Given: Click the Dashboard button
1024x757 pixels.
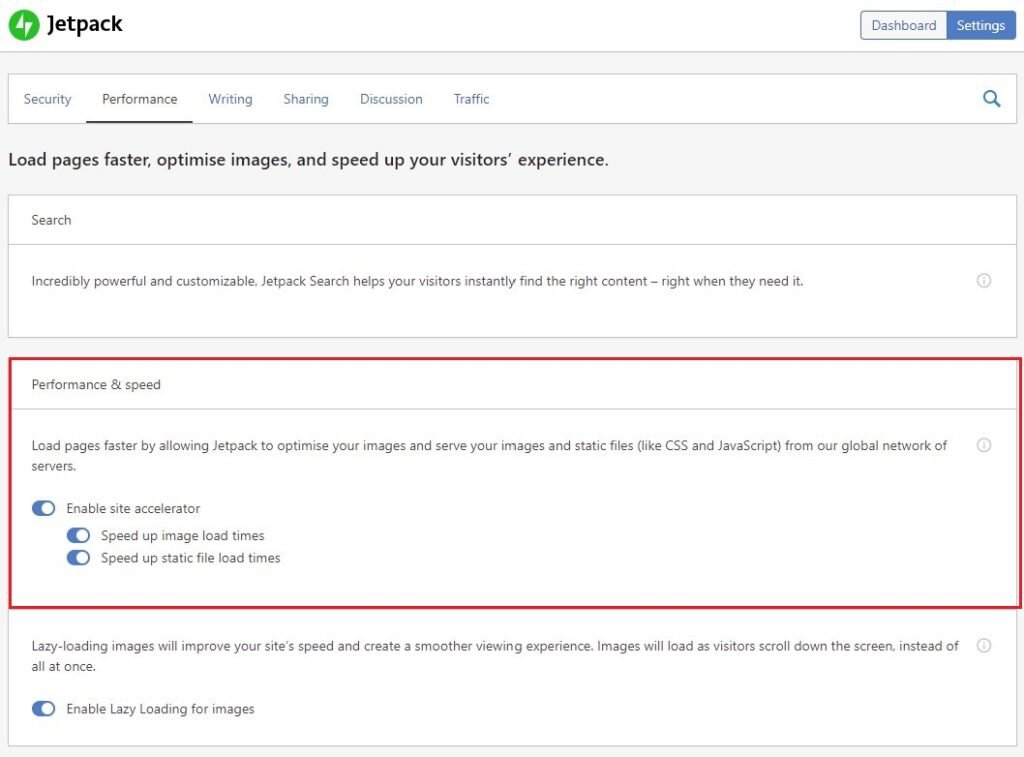Looking at the screenshot, I should click(903, 26).
